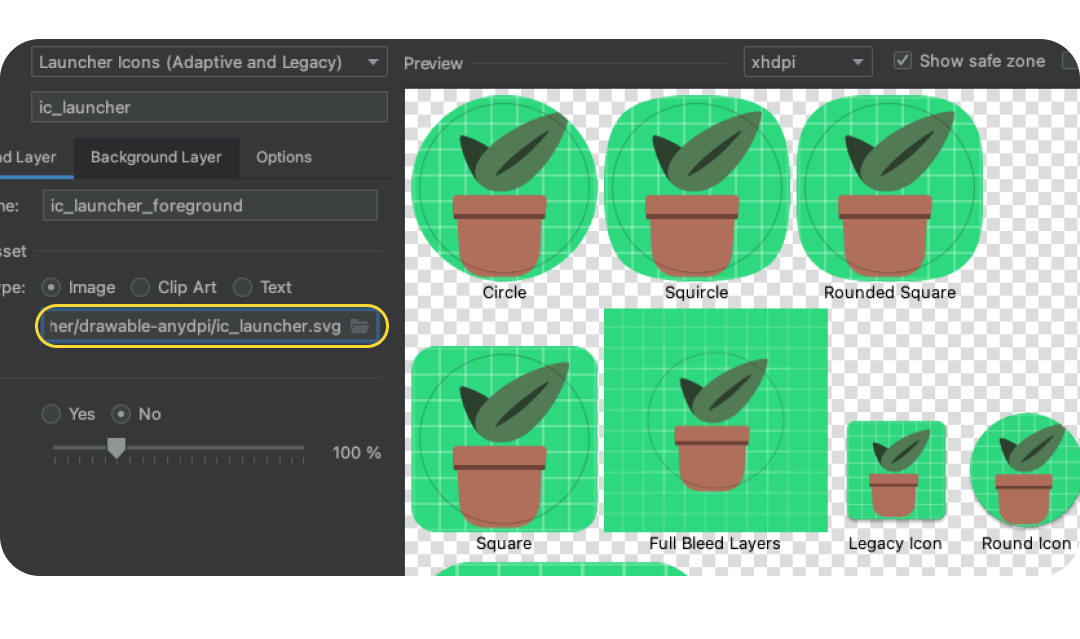Select the Full Bleed Layers preview
The width and height of the screenshot is (1080, 639).
click(715, 420)
